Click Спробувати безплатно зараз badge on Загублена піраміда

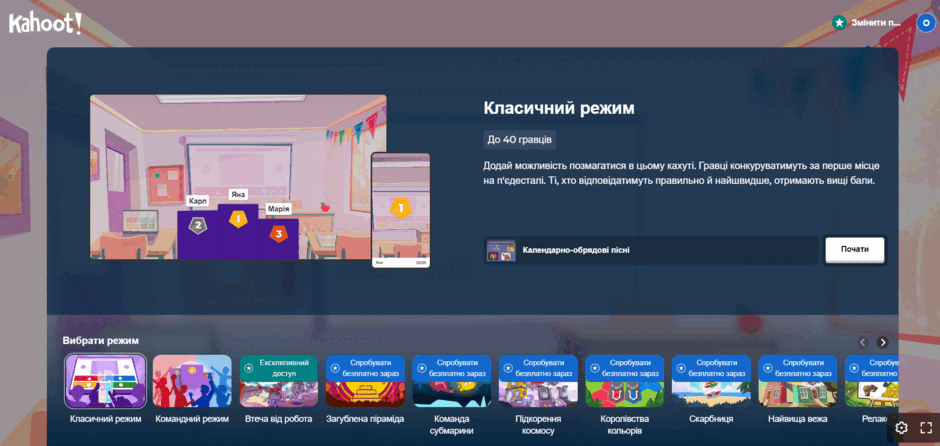point(365,368)
